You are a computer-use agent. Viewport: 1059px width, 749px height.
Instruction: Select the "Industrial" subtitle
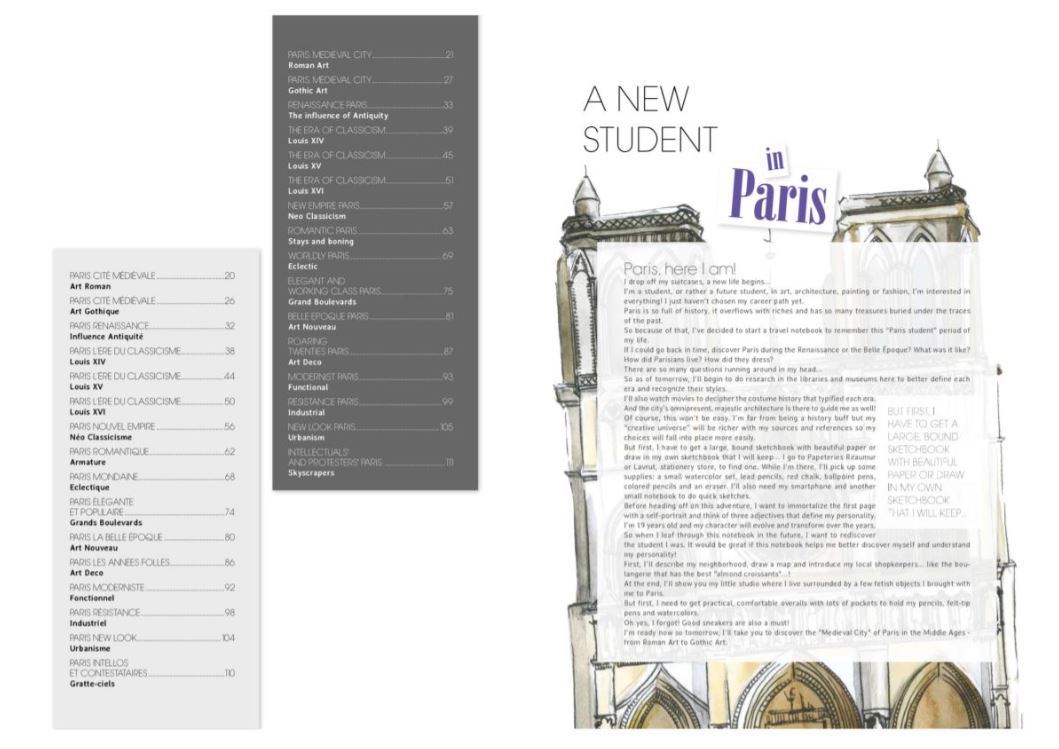[x=307, y=412]
